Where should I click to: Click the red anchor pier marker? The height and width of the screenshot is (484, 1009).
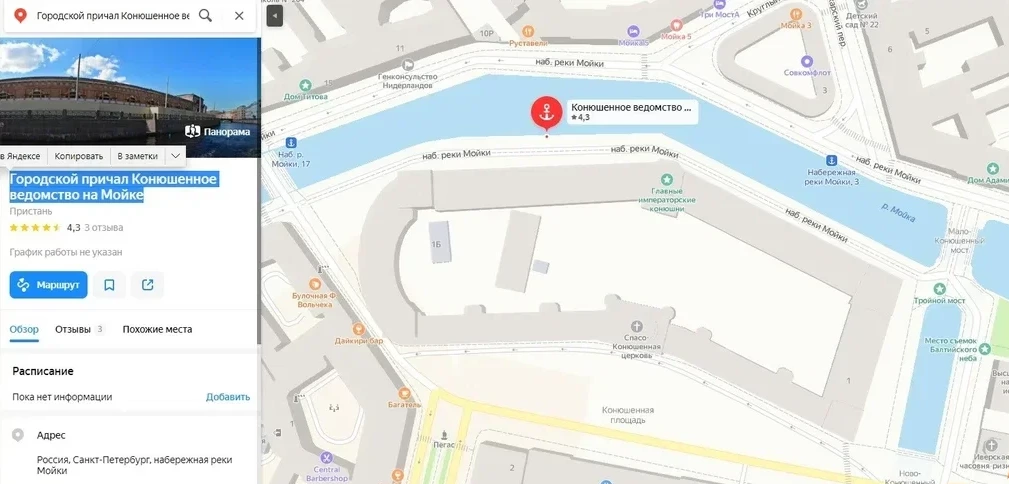pos(546,111)
